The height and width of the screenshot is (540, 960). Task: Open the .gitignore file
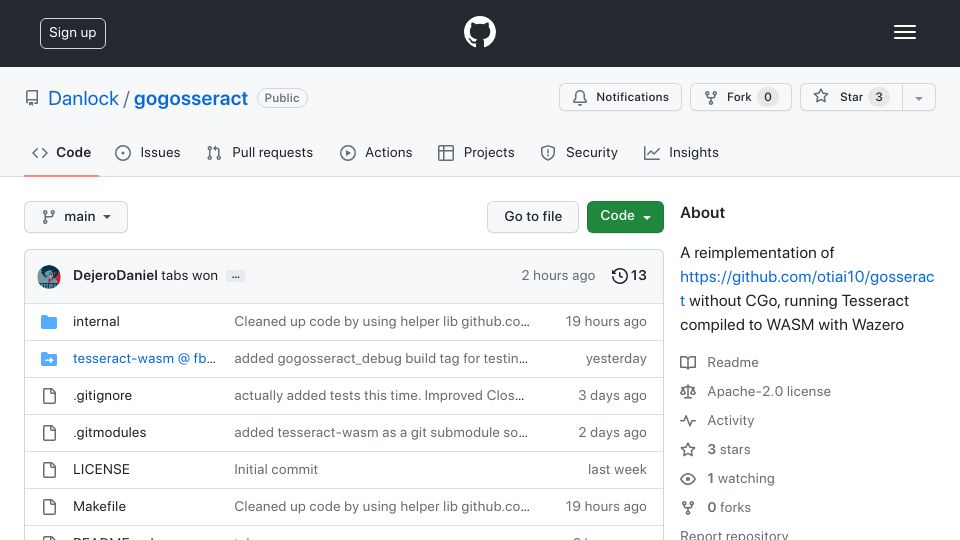click(x=102, y=396)
